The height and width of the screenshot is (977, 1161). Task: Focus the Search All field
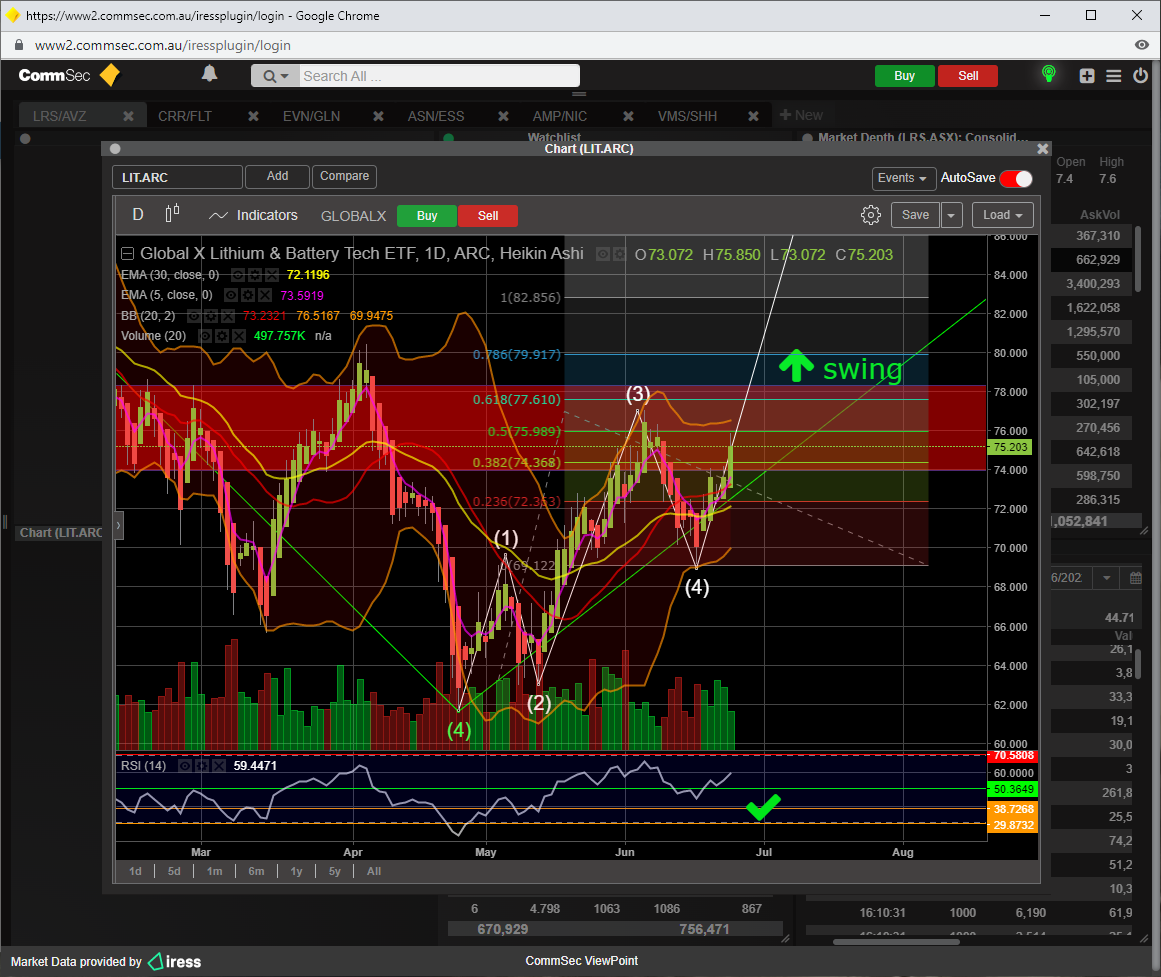pyautogui.click(x=439, y=76)
